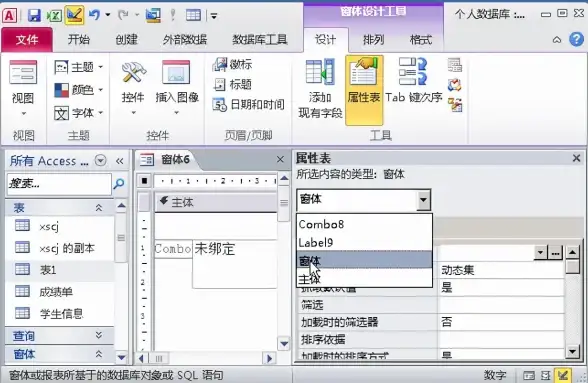Toggle the 属性表 property sheet button
This screenshot has width=588, height=383.
pyautogui.click(x=364, y=90)
